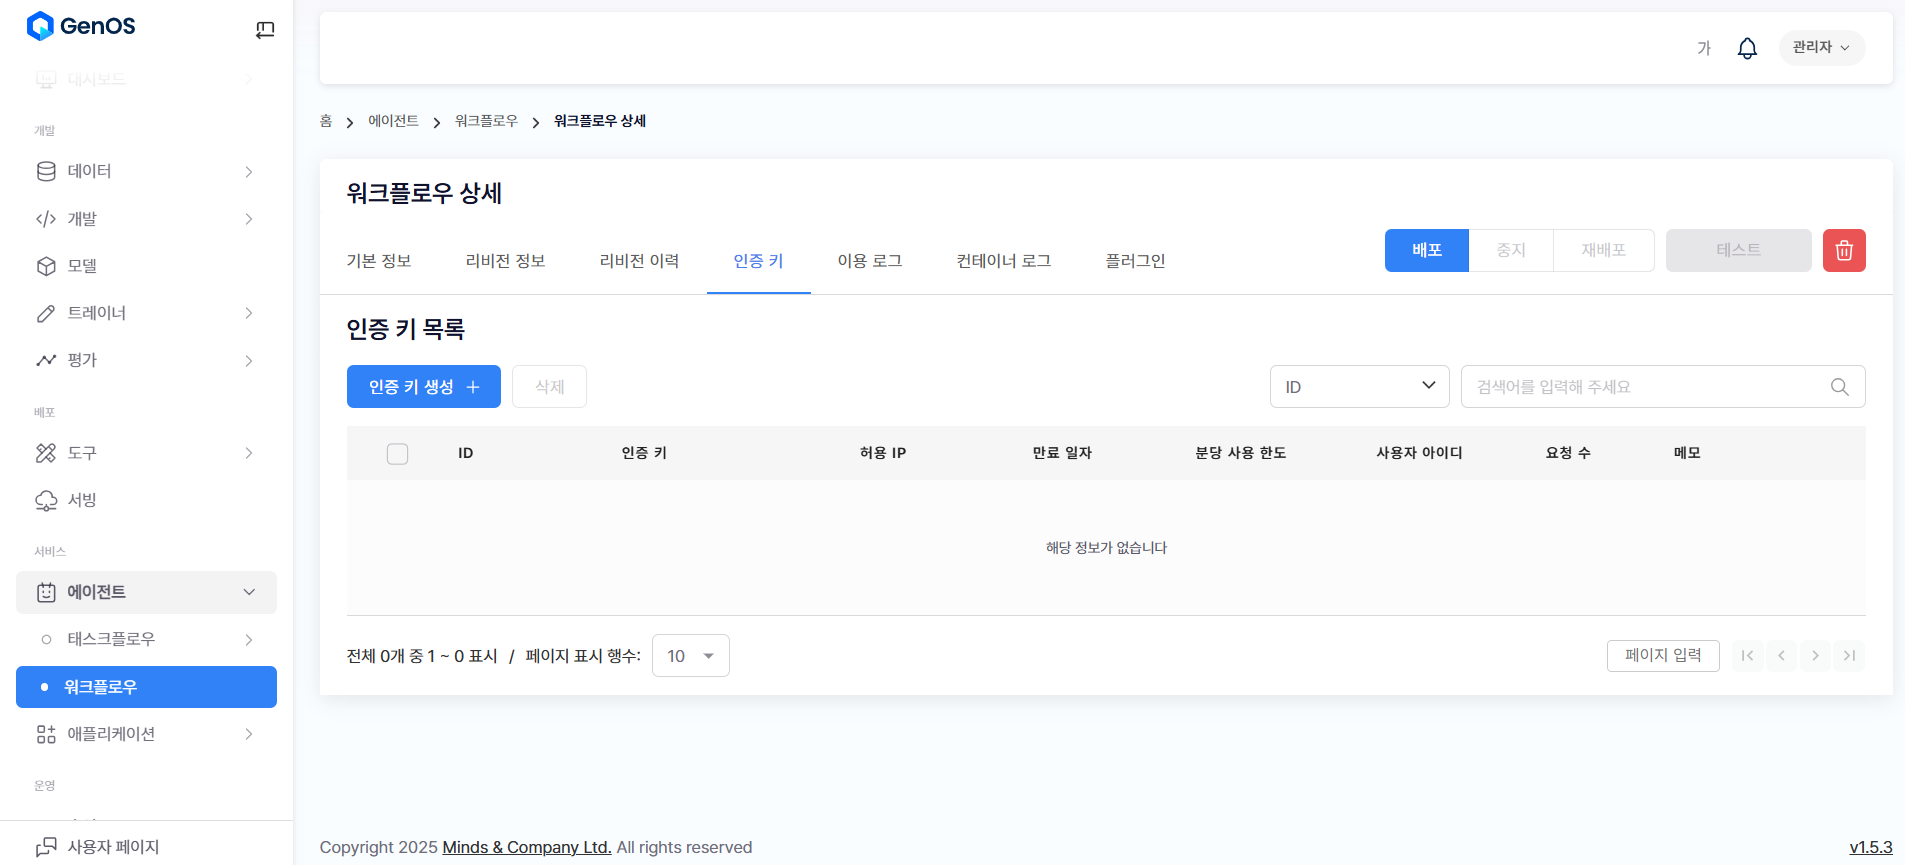The height and width of the screenshot is (865, 1905).
Task: Open 모델 in the sidebar
Action: tap(82, 266)
